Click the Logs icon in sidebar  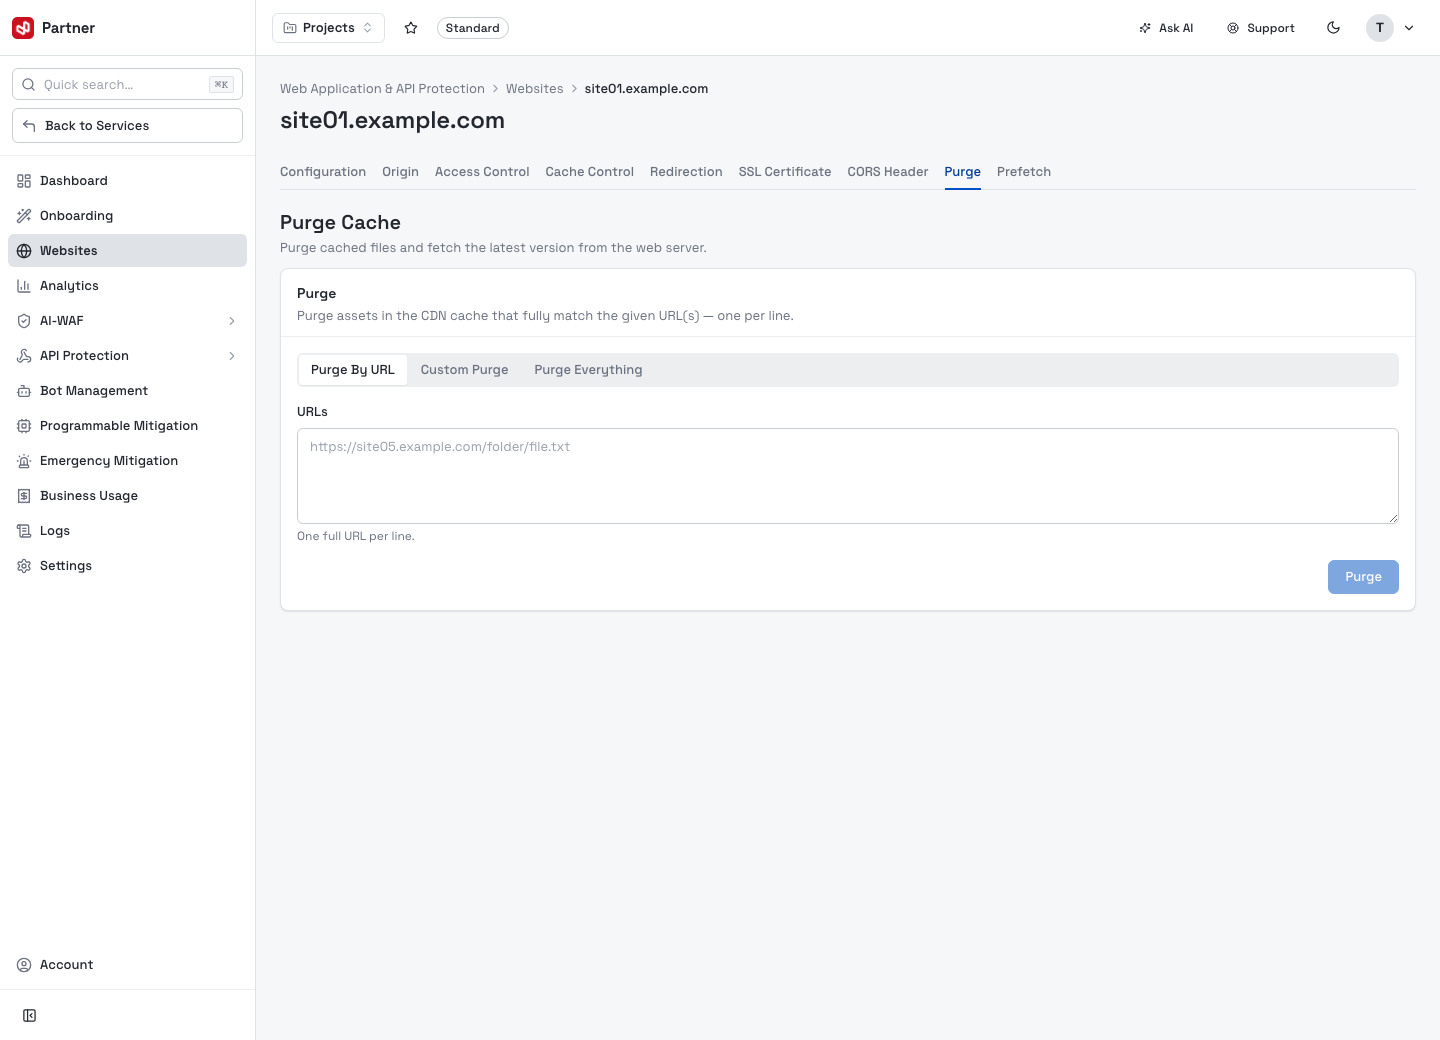tap(24, 531)
